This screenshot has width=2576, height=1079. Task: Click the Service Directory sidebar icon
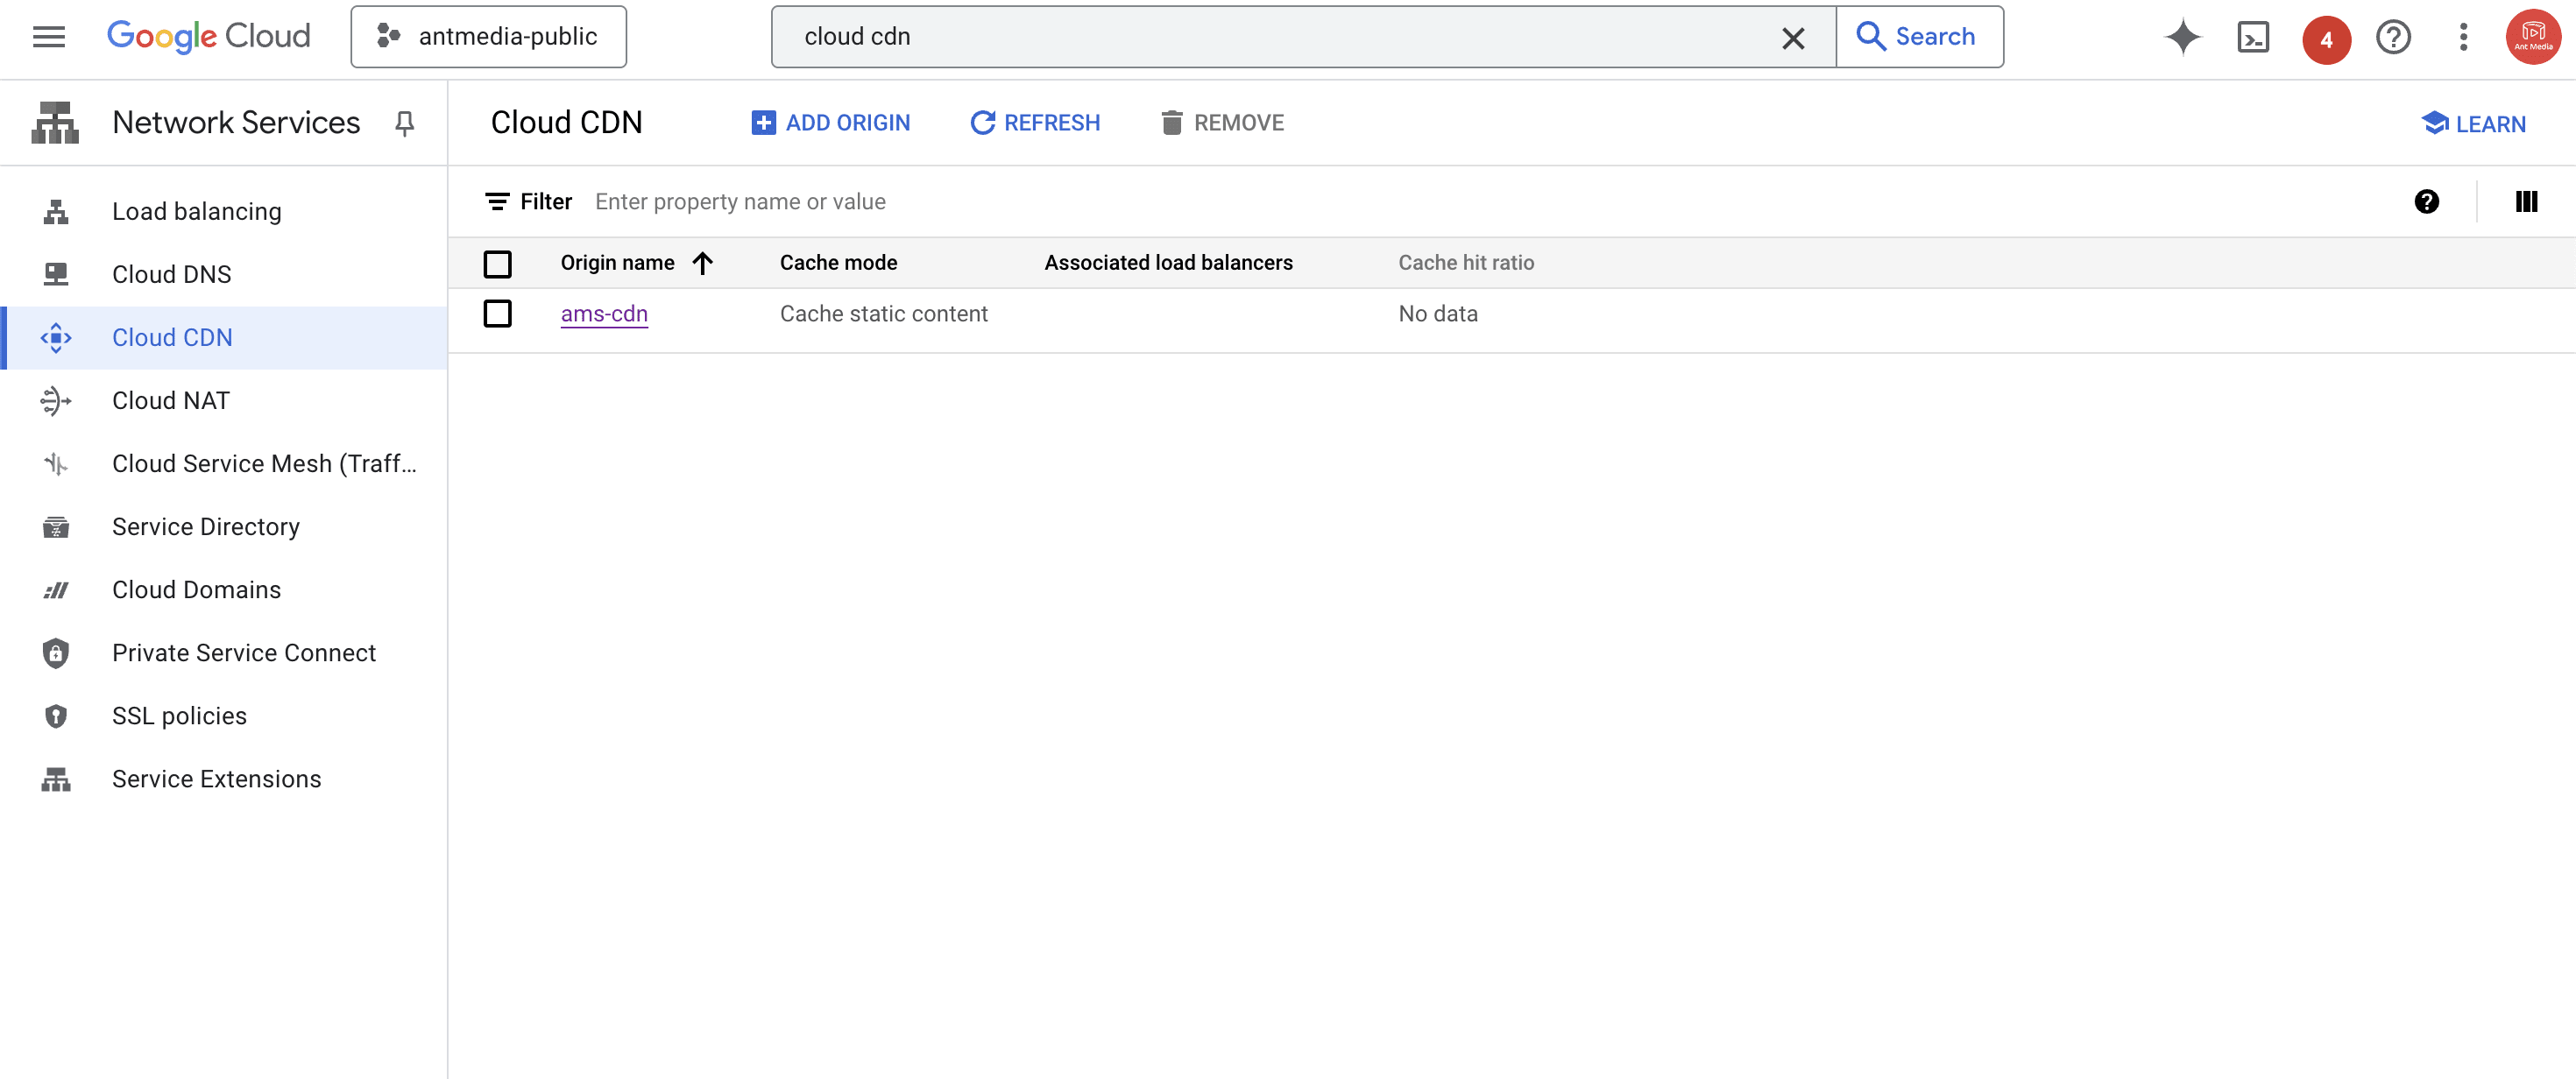point(56,527)
